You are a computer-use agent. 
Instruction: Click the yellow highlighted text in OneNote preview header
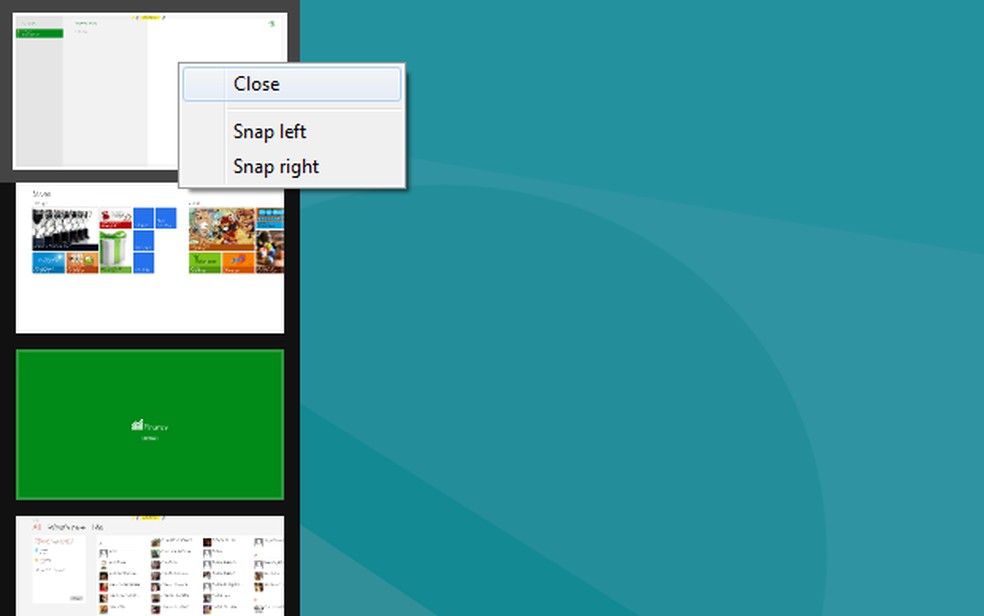point(151,16)
